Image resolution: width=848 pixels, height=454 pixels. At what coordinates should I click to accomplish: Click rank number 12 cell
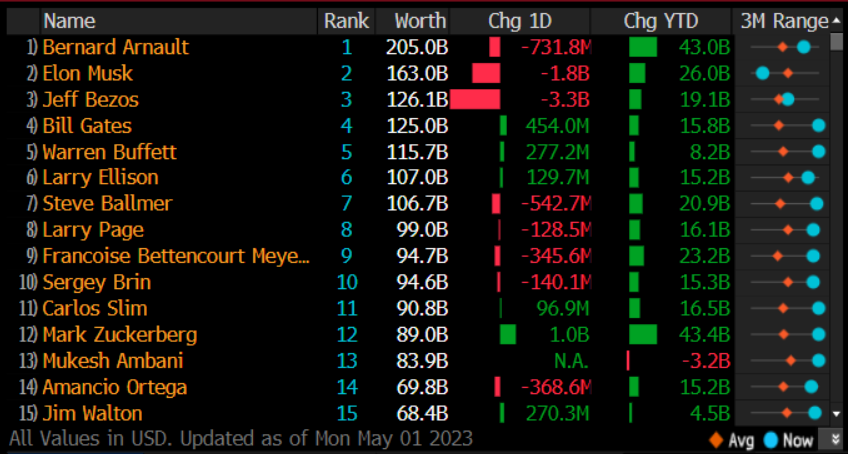pyautogui.click(x=347, y=334)
